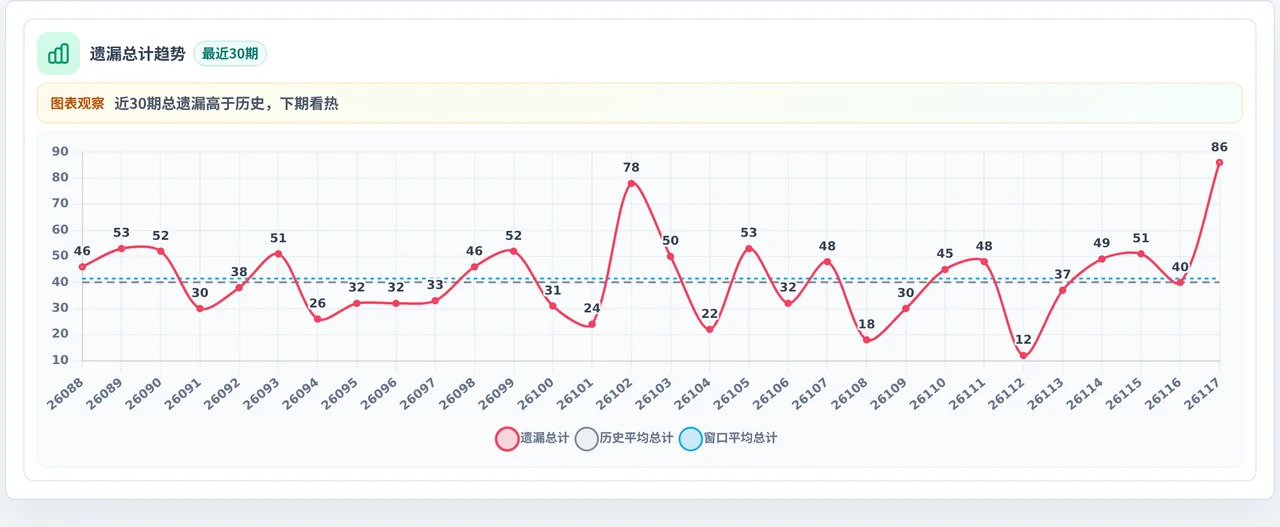Toggle the 历史平均总计 legend series
Image resolution: width=1280 pixels, height=527 pixels.
click(625, 438)
